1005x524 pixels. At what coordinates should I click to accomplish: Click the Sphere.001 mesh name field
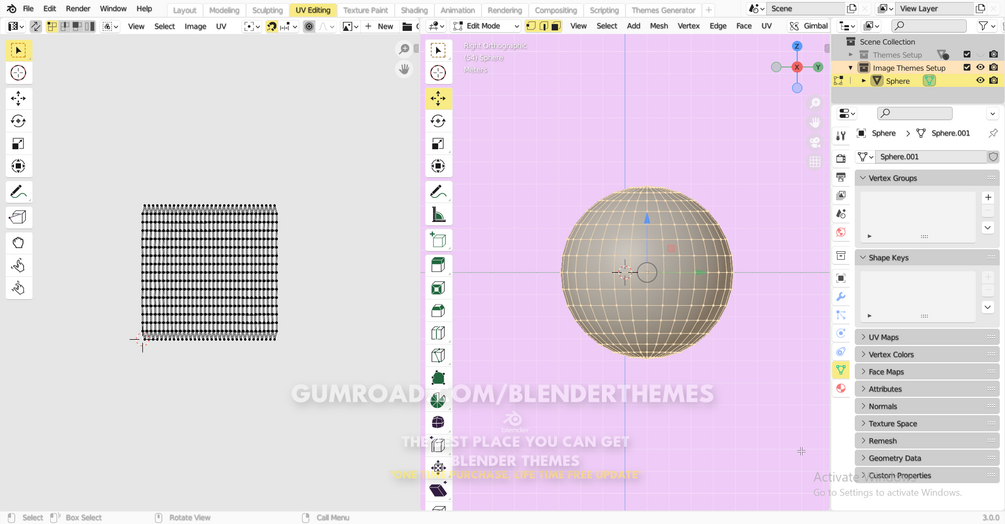[931, 156]
